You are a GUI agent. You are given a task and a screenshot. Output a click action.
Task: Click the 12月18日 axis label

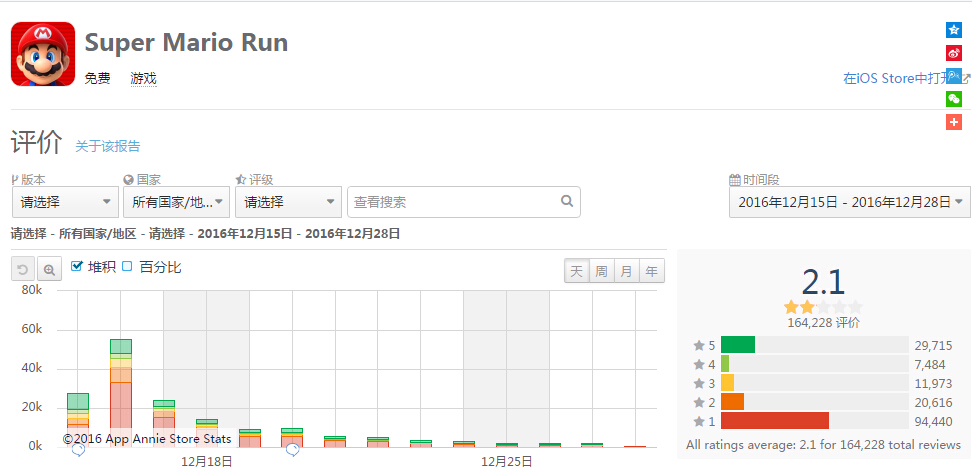[207, 462]
